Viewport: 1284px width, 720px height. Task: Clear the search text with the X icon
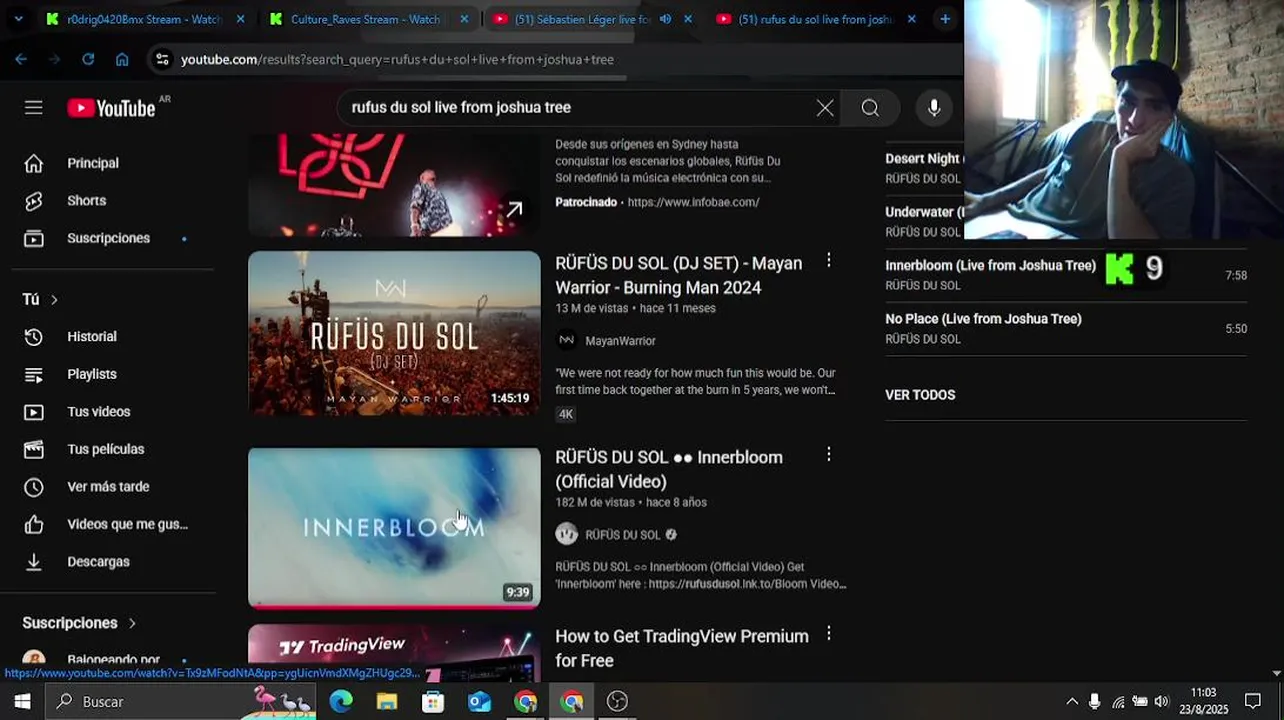tap(825, 108)
